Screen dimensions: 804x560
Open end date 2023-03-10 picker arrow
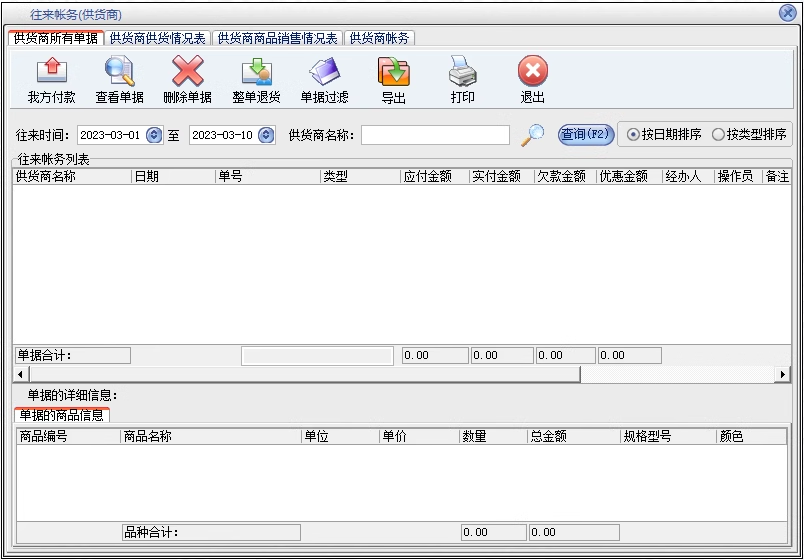266,135
